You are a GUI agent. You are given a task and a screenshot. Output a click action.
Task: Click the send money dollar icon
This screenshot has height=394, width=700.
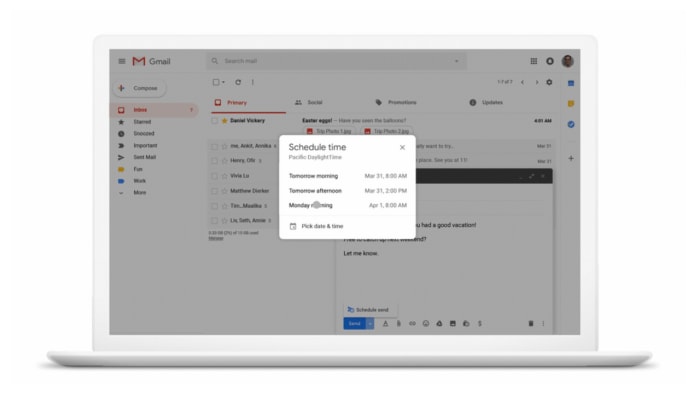(x=480, y=323)
